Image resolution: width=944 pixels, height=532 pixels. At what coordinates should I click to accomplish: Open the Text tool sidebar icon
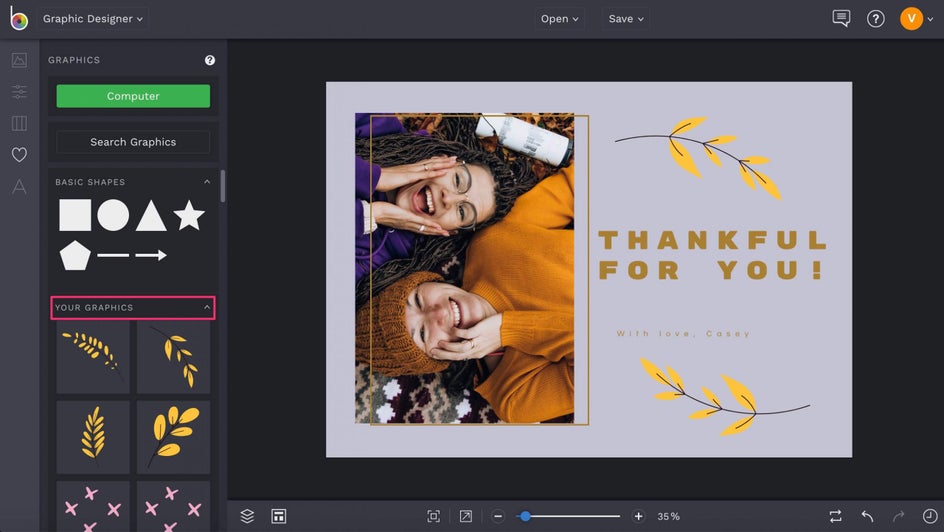point(19,187)
